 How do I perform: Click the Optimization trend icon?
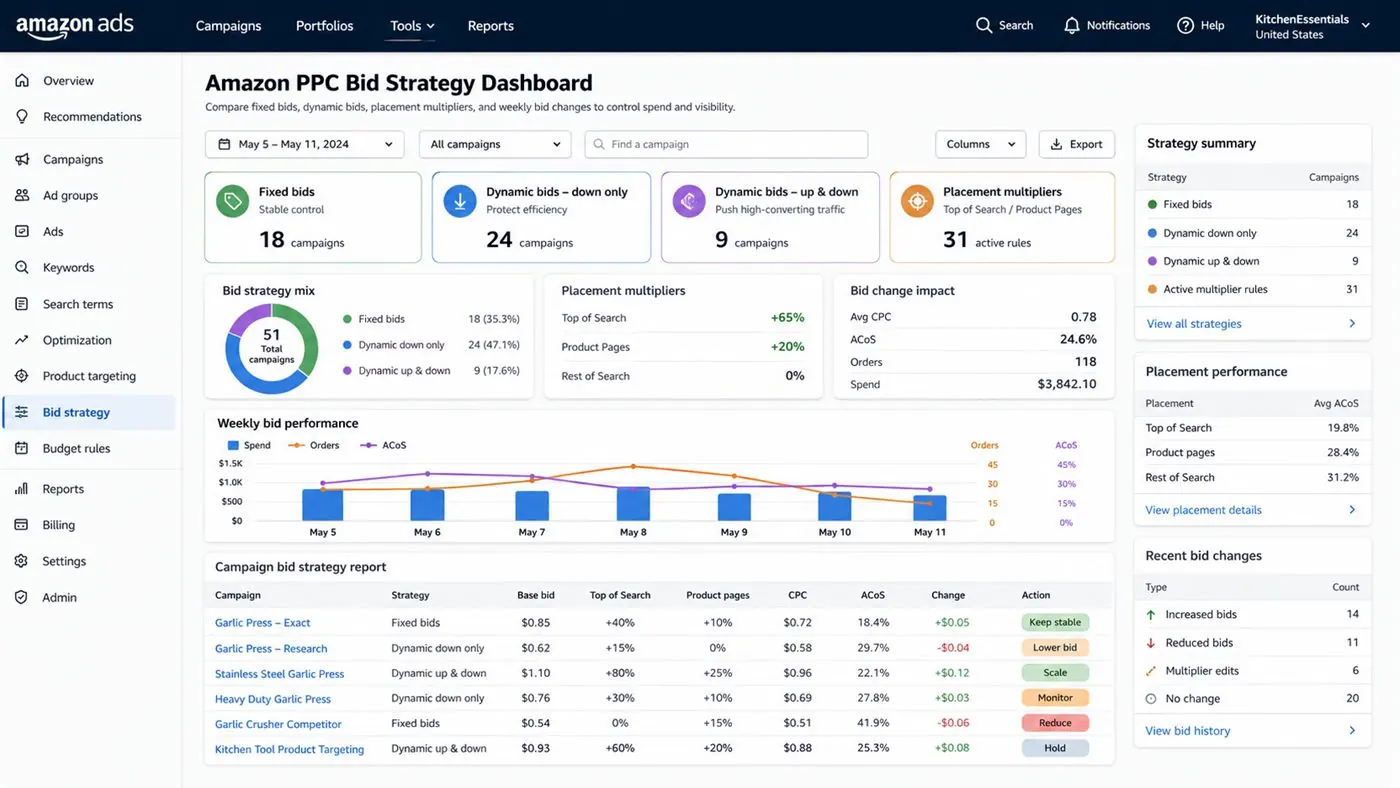(x=22, y=340)
